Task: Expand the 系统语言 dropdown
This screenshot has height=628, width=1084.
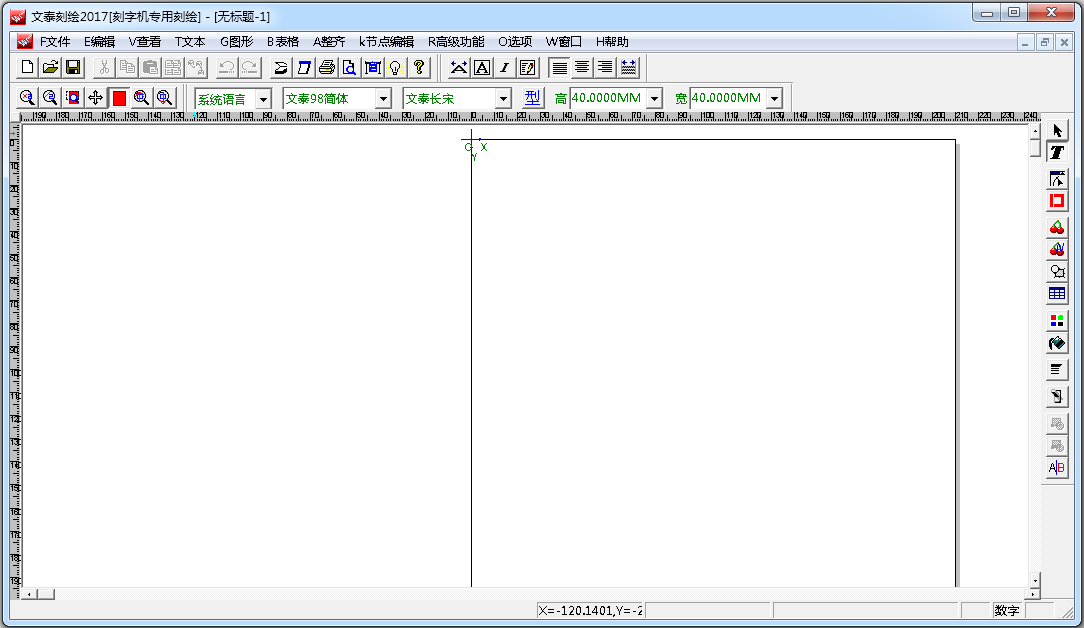Action: [x=263, y=98]
